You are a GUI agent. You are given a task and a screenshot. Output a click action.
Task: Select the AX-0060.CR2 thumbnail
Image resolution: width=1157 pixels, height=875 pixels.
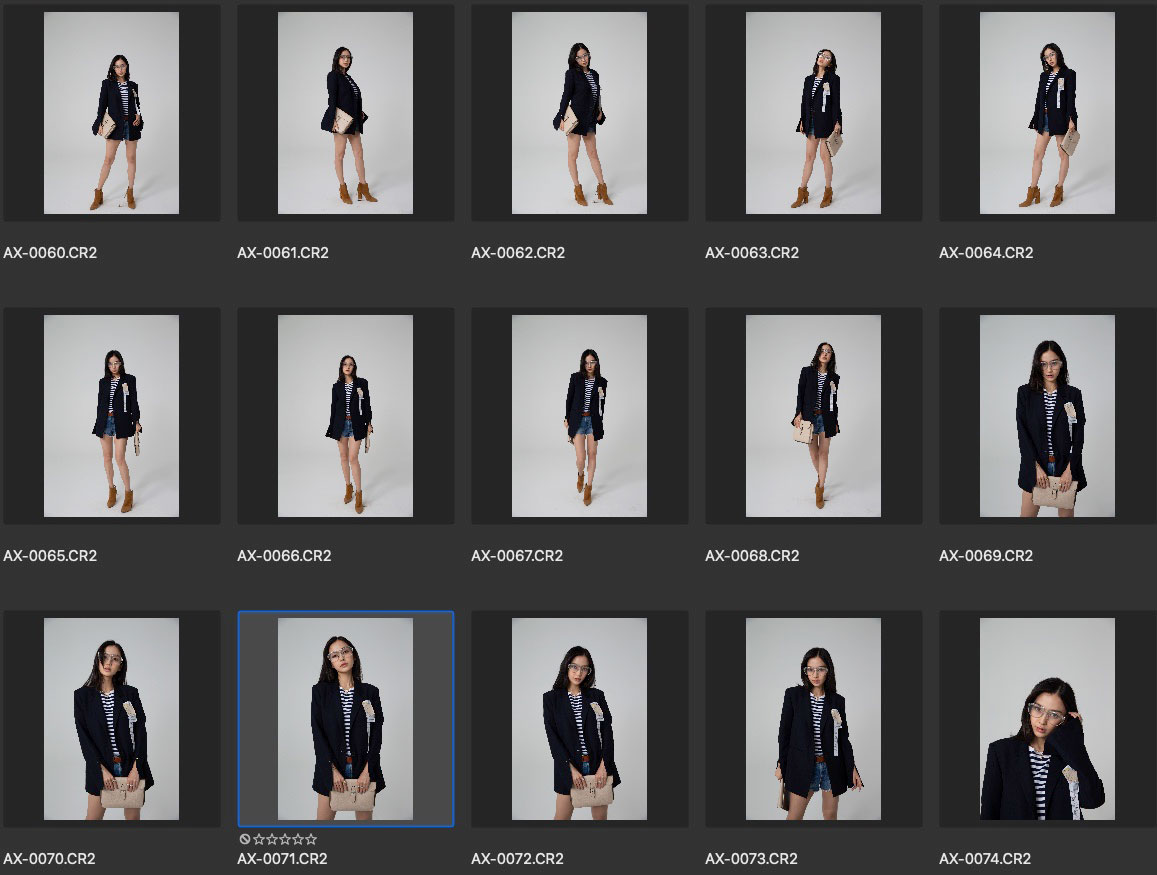tap(111, 113)
